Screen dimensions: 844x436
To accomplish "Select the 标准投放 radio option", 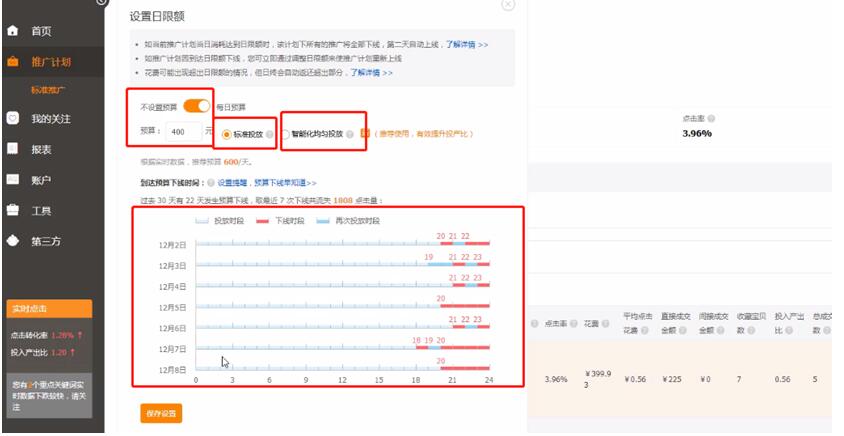I will point(227,134).
